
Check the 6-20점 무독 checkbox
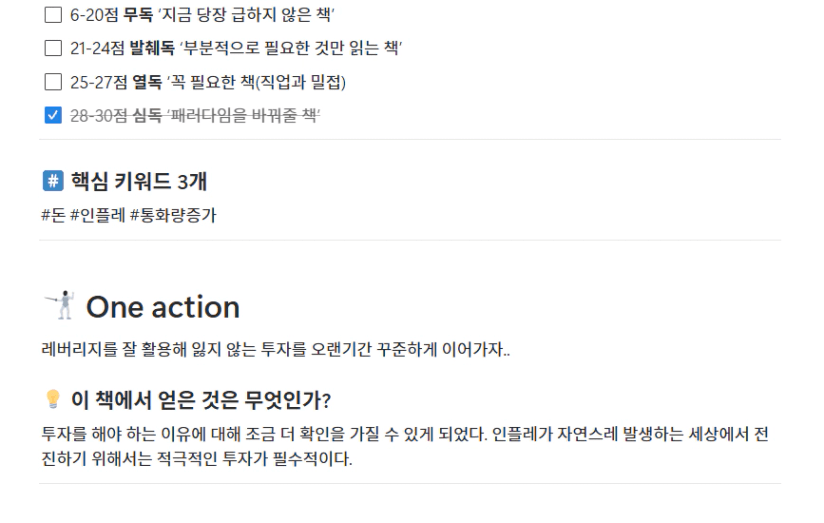point(50,16)
